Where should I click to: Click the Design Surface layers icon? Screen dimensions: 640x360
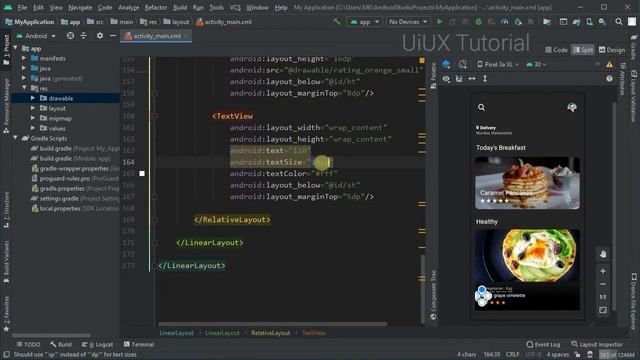(446, 64)
